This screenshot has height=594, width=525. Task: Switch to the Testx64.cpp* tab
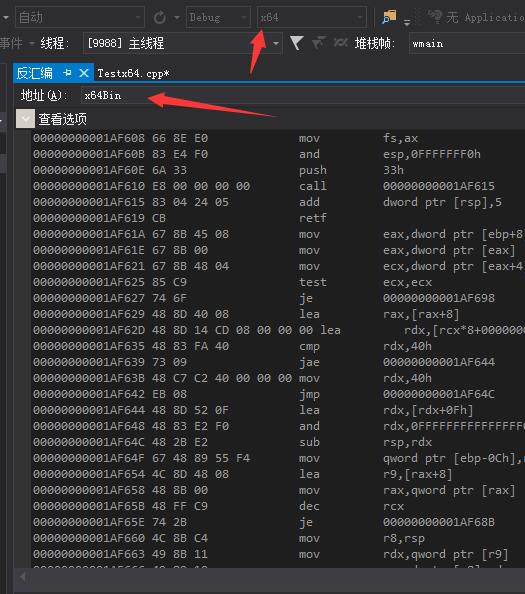tap(133, 73)
